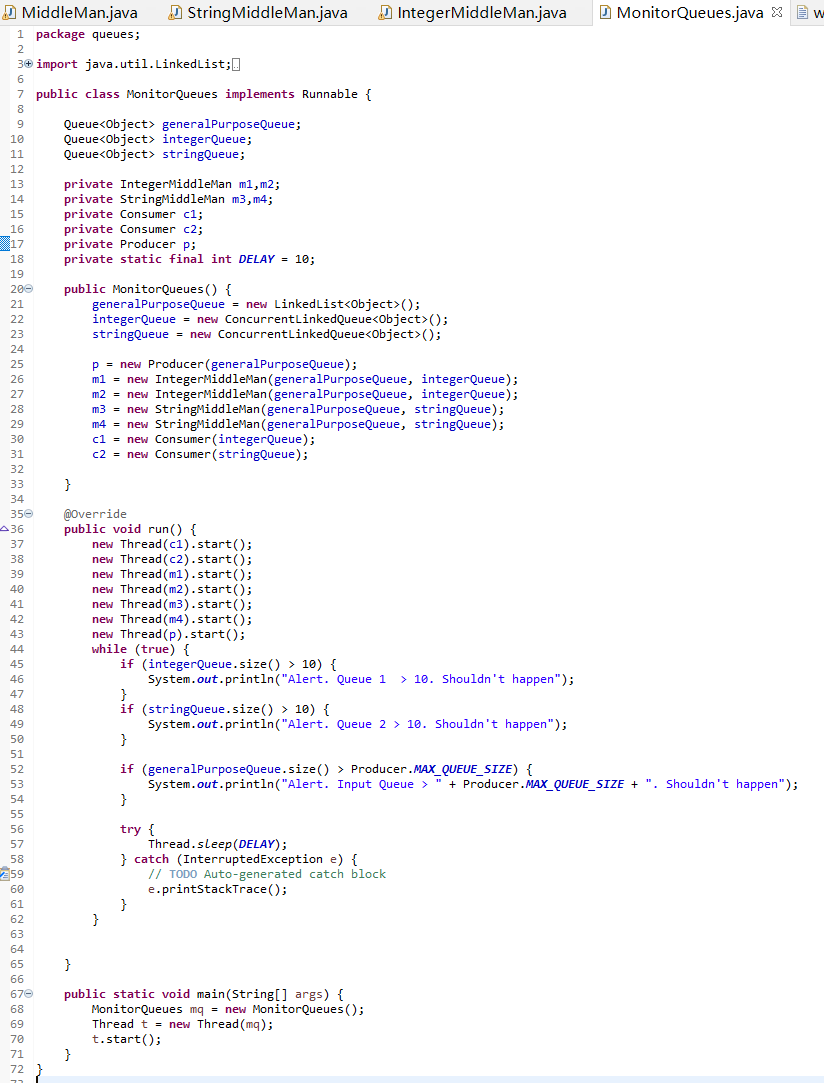Click the Java file icon on MiddleMan.java tab
The width and height of the screenshot is (824, 1083).
(x=10, y=13)
